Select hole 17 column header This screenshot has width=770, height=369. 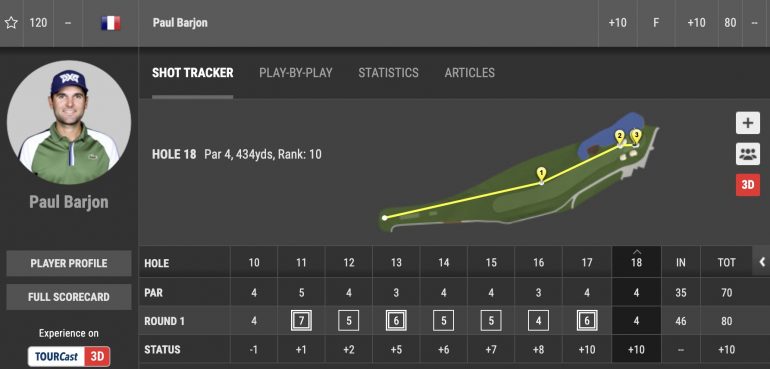[587, 263]
